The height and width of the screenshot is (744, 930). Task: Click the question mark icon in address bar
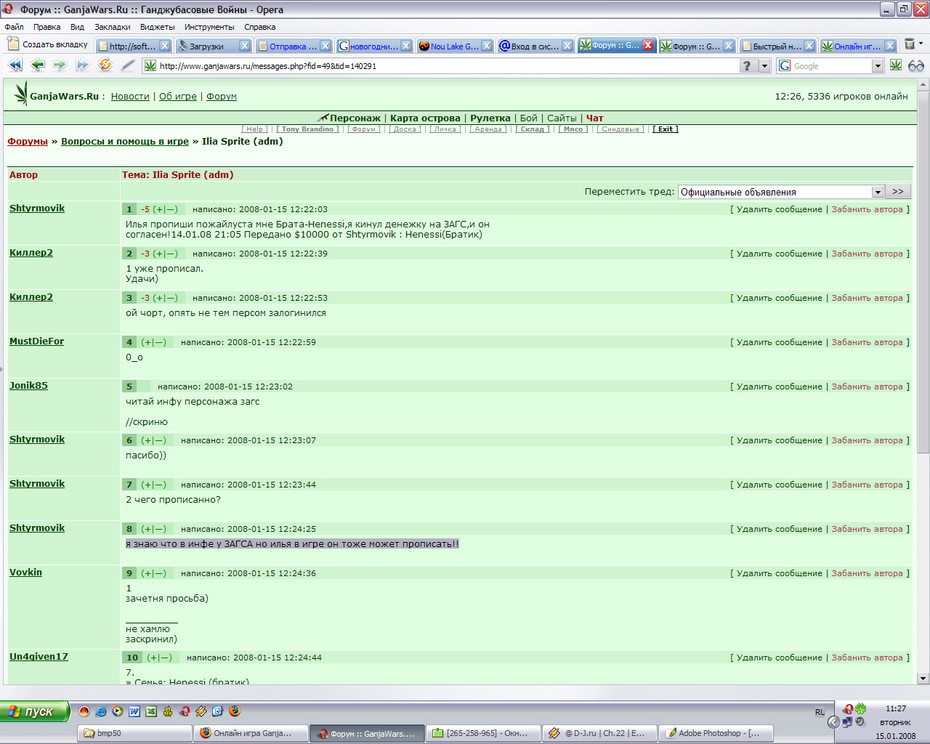(747, 66)
